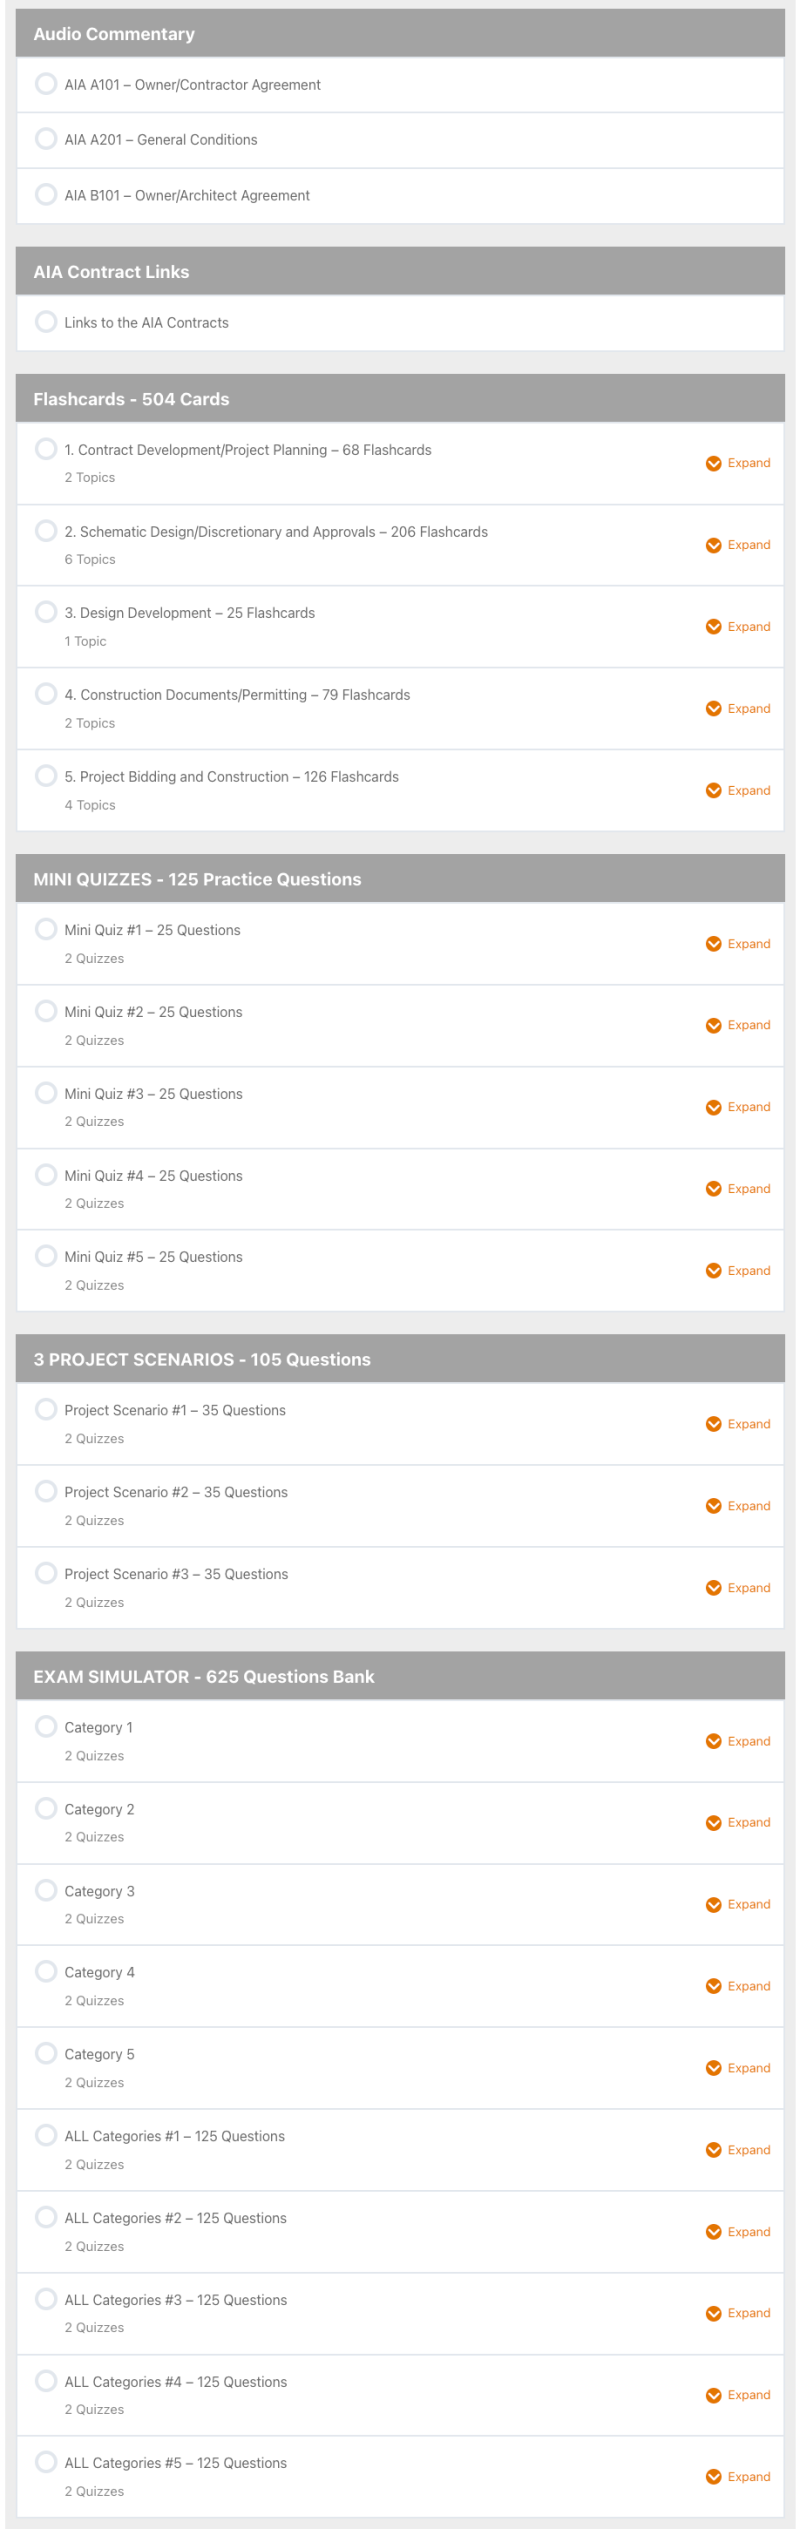Click the orange chevron icon beside Mini Quiz #4
This screenshot has width=800, height=2529.
tap(713, 1189)
